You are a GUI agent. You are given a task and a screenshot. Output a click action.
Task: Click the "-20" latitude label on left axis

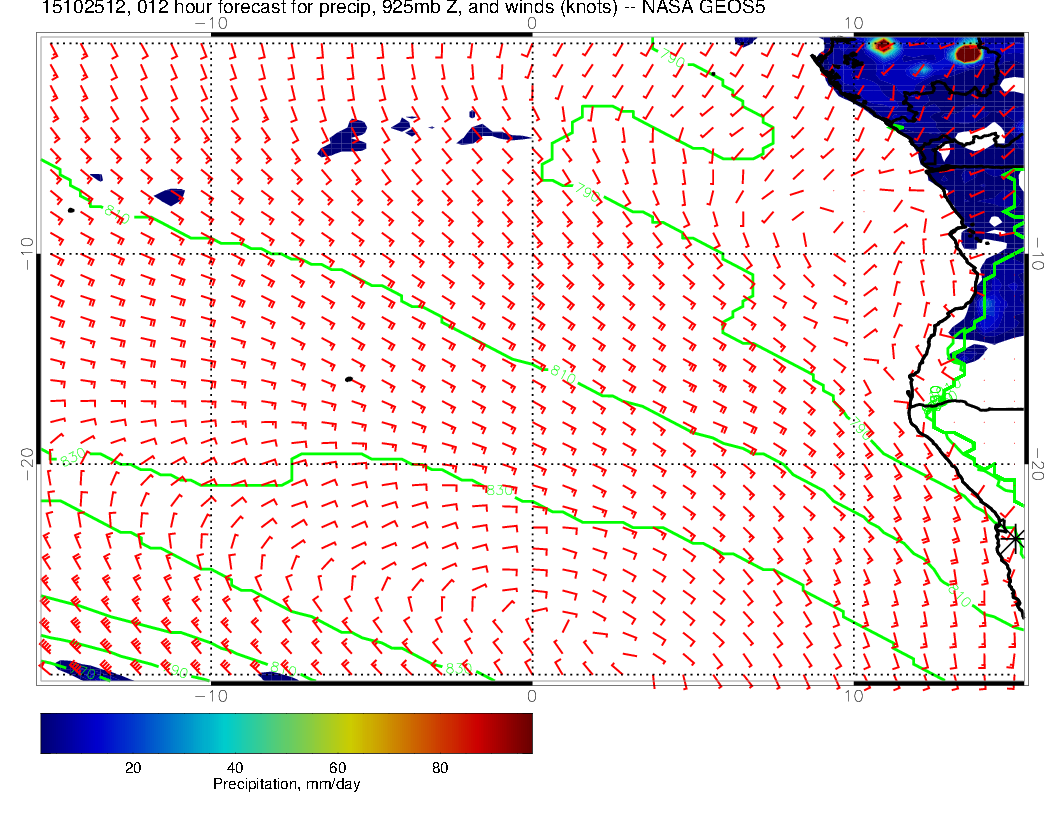[x=28, y=464]
